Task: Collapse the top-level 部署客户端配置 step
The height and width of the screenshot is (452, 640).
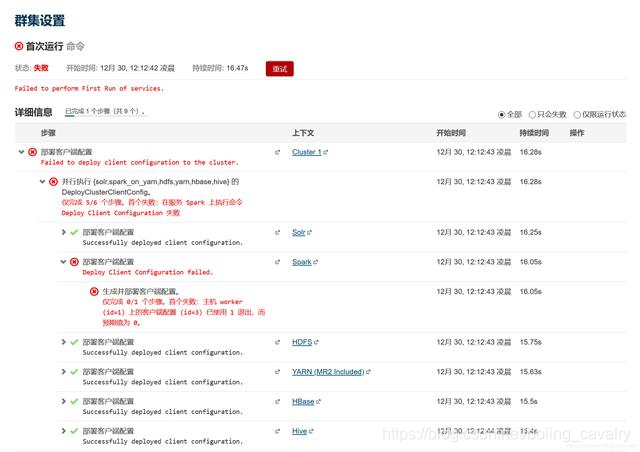Action: (21, 152)
